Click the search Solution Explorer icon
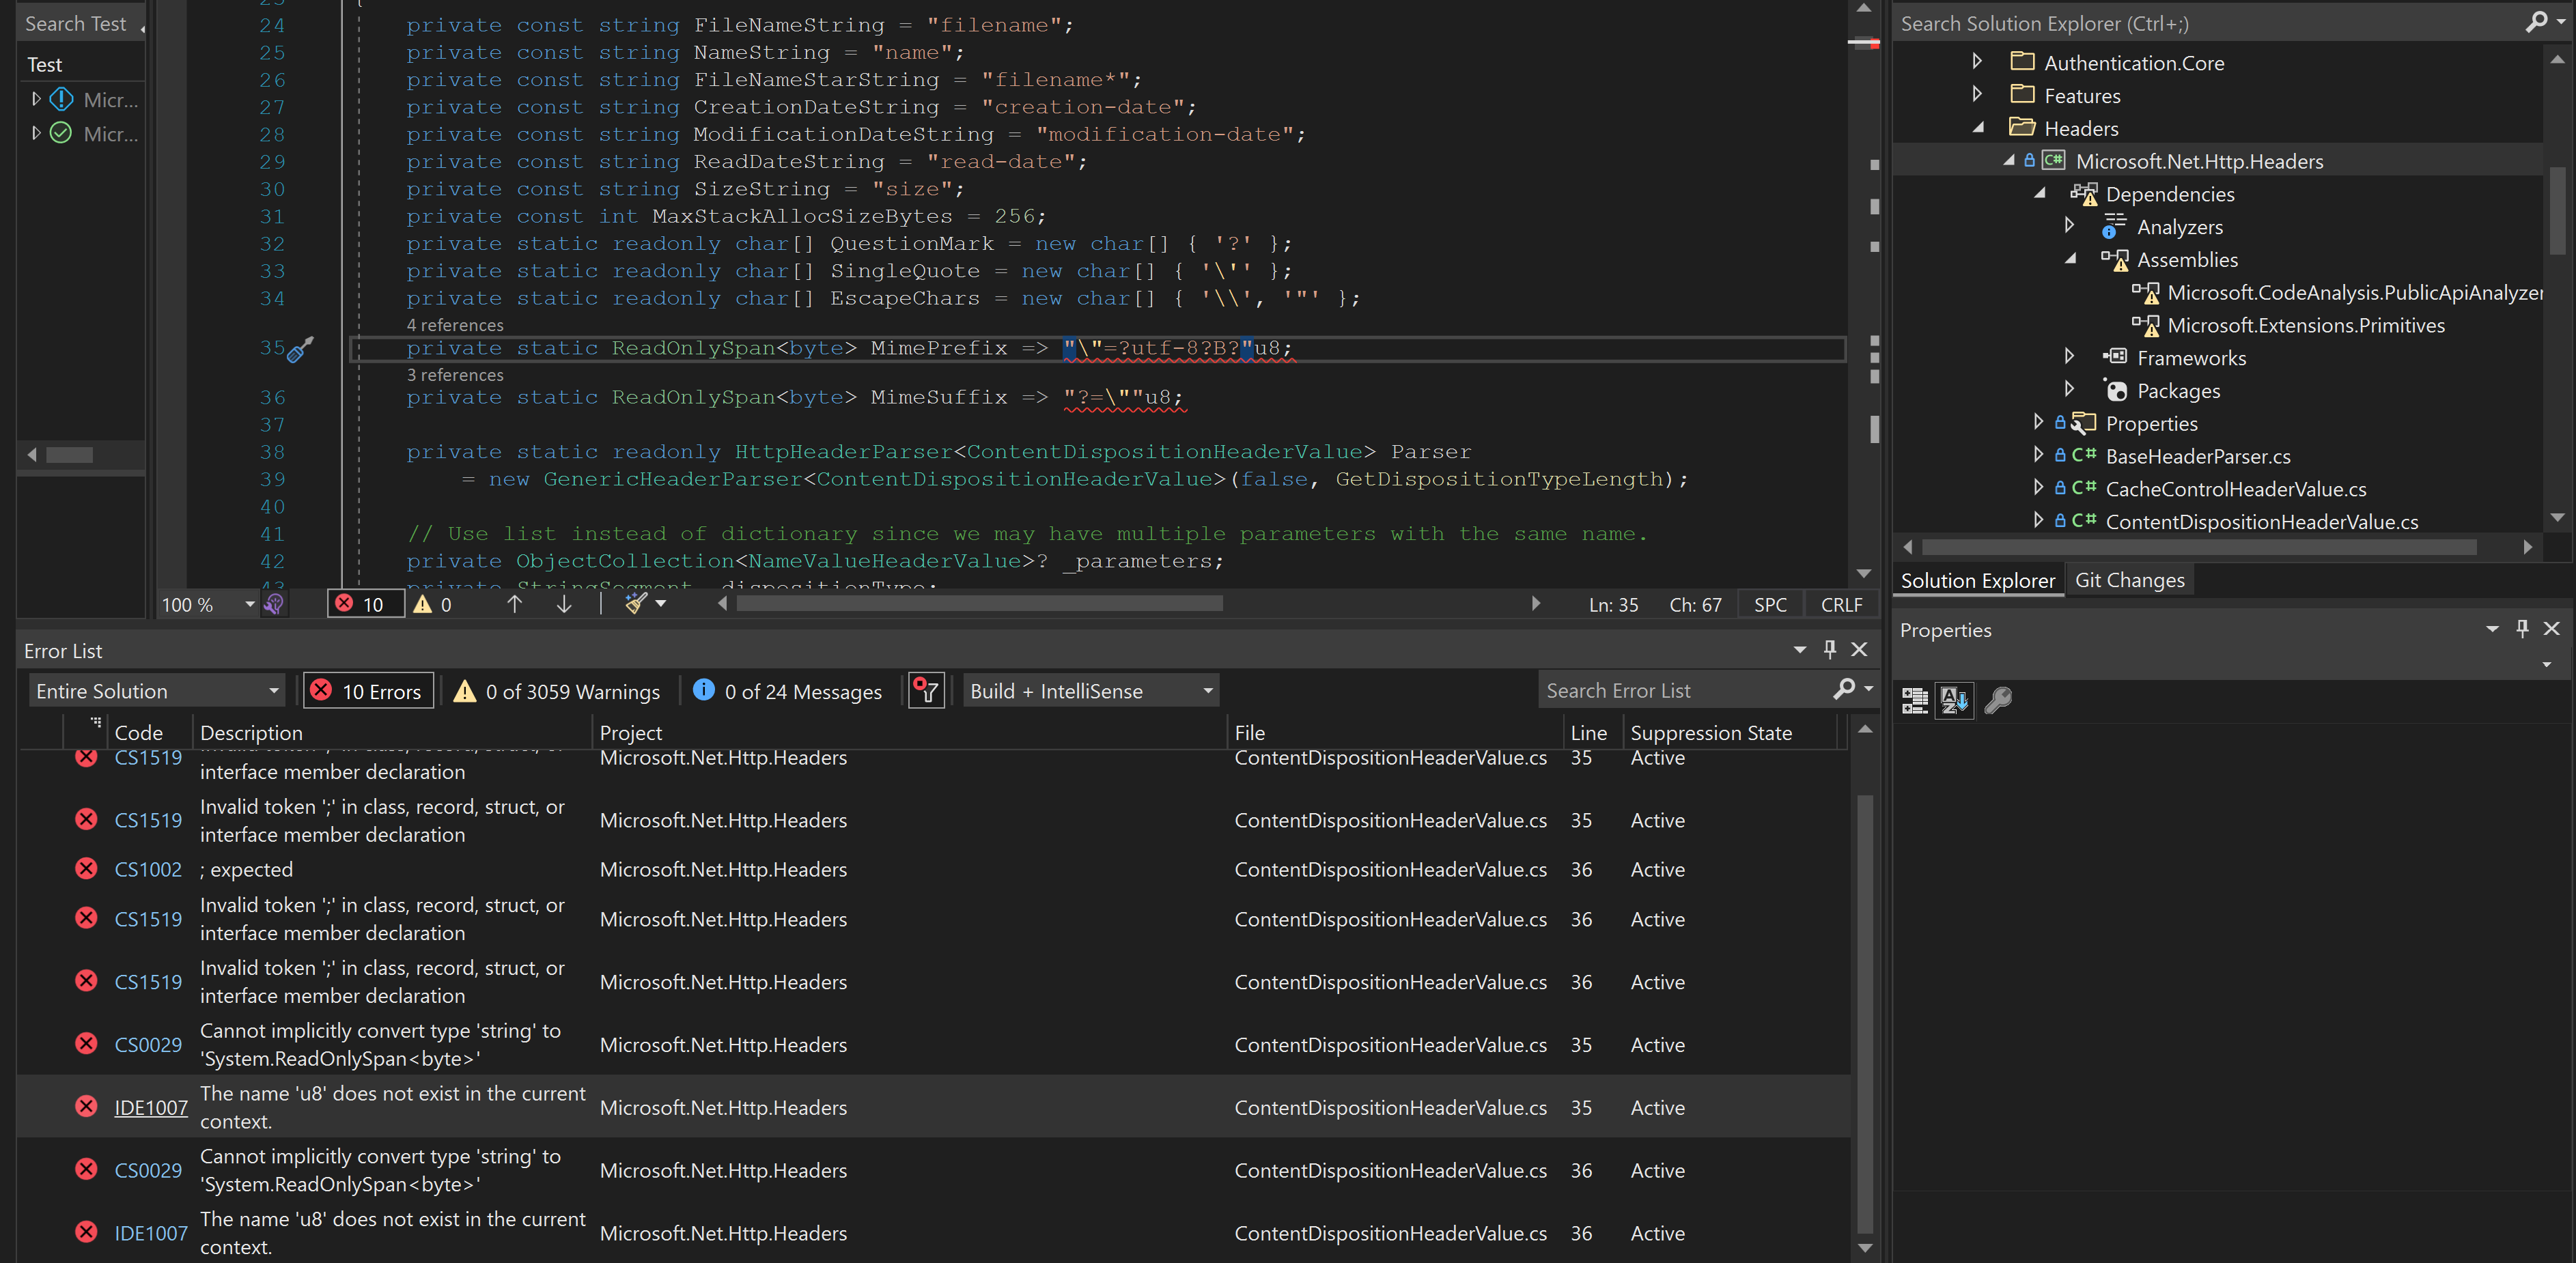Image resolution: width=2576 pixels, height=1263 pixels. point(2535,23)
